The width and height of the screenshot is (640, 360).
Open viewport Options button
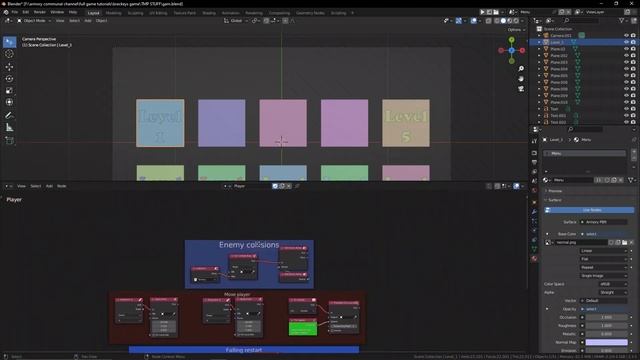516,30
